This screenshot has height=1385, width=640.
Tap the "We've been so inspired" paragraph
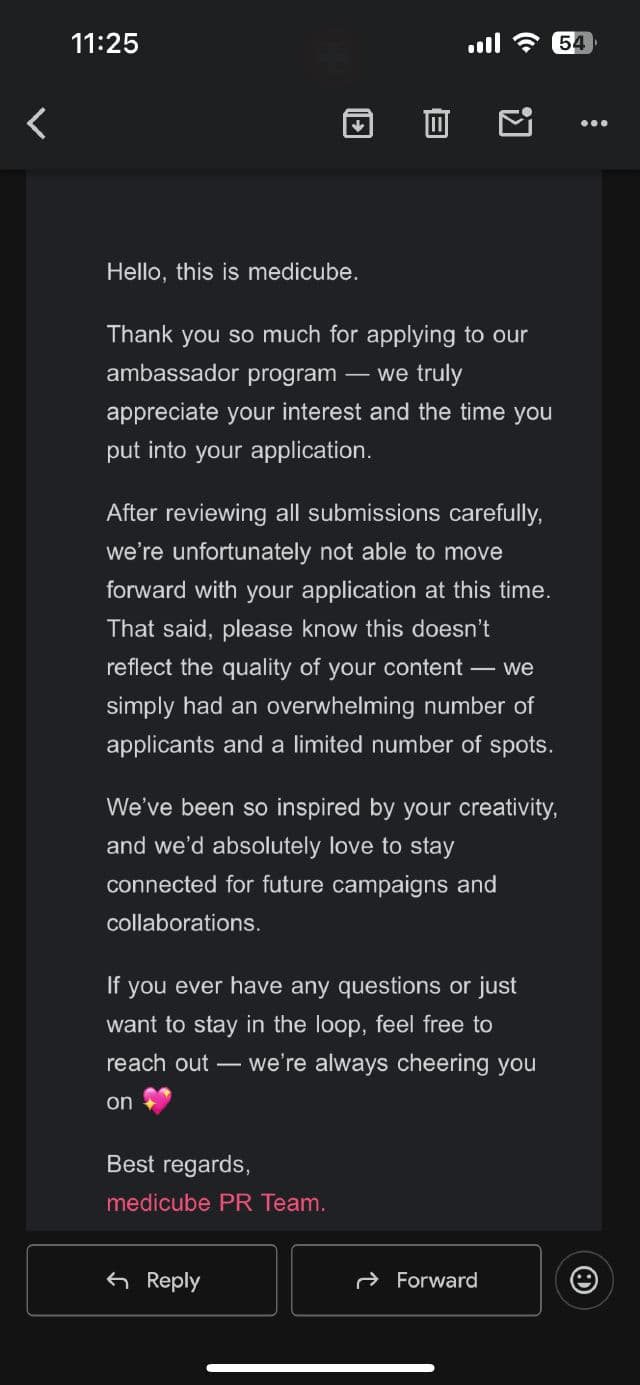pyautogui.click(x=330, y=865)
